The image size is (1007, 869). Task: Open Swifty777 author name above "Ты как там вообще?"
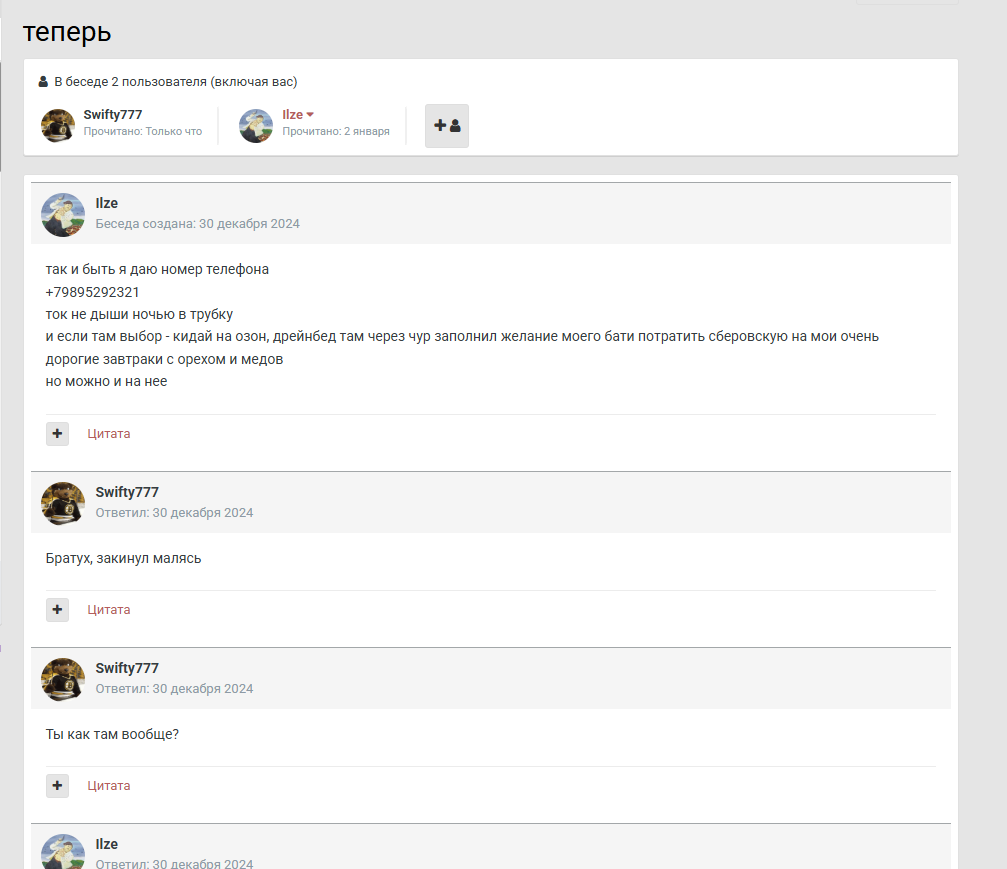point(127,669)
